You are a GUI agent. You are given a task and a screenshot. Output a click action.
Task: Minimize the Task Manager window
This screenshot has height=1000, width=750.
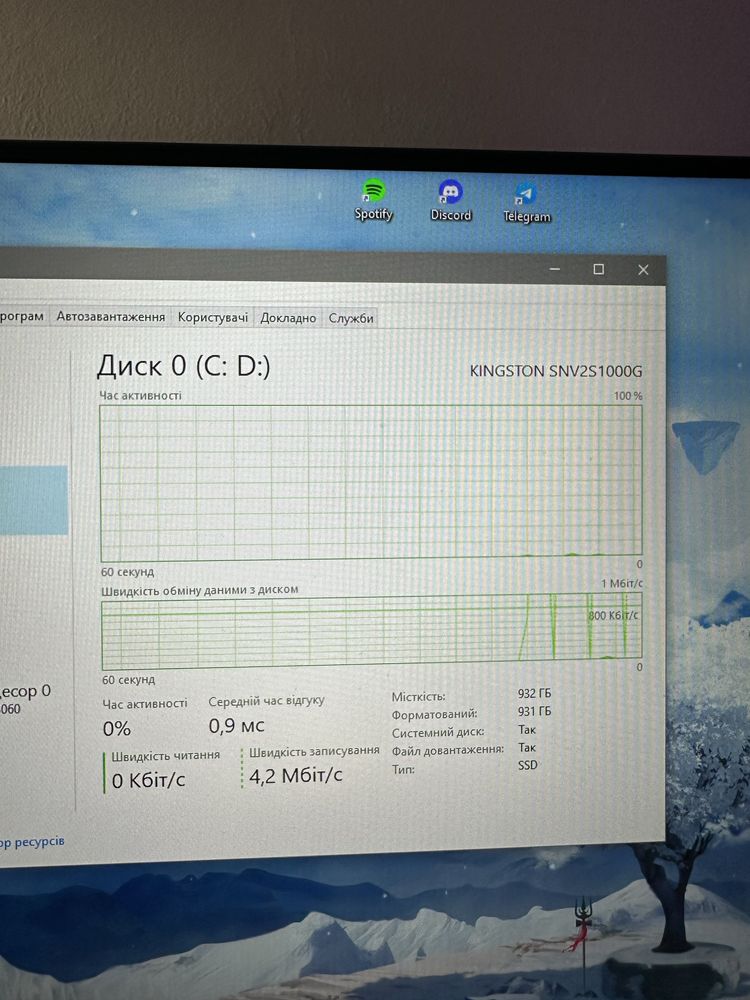(x=555, y=269)
